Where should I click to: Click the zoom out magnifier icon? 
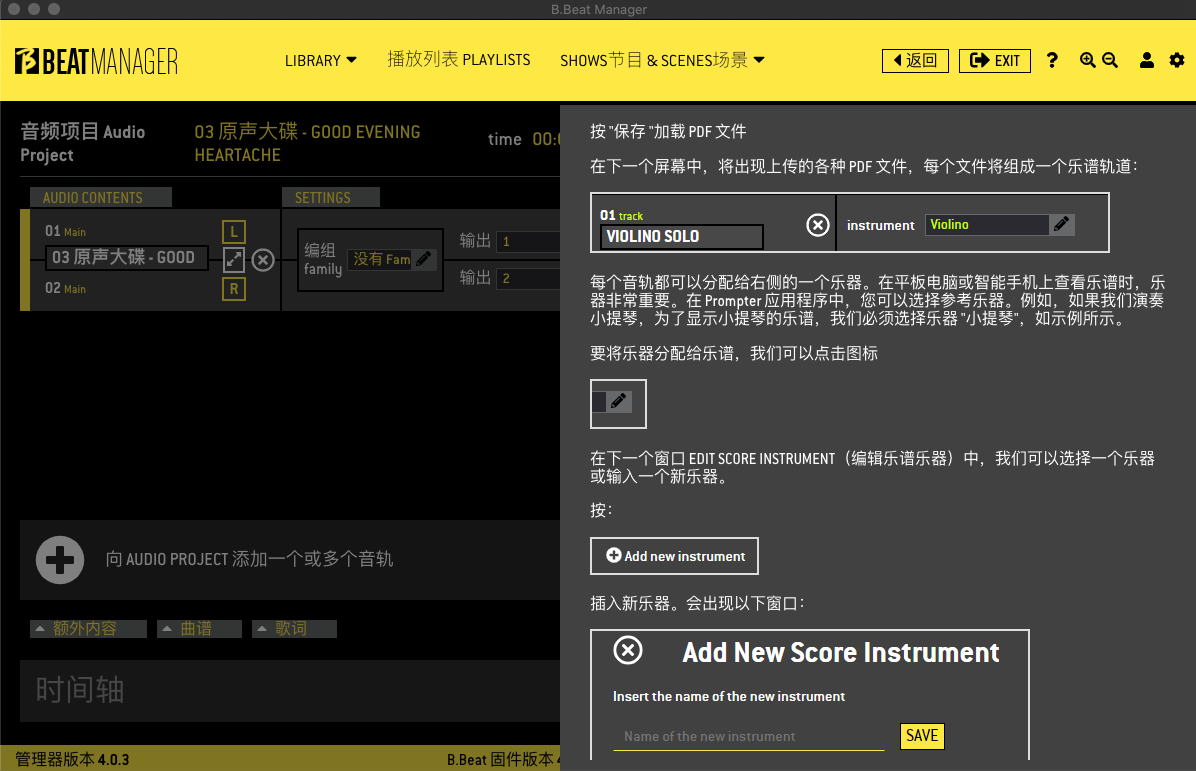tap(1110, 60)
